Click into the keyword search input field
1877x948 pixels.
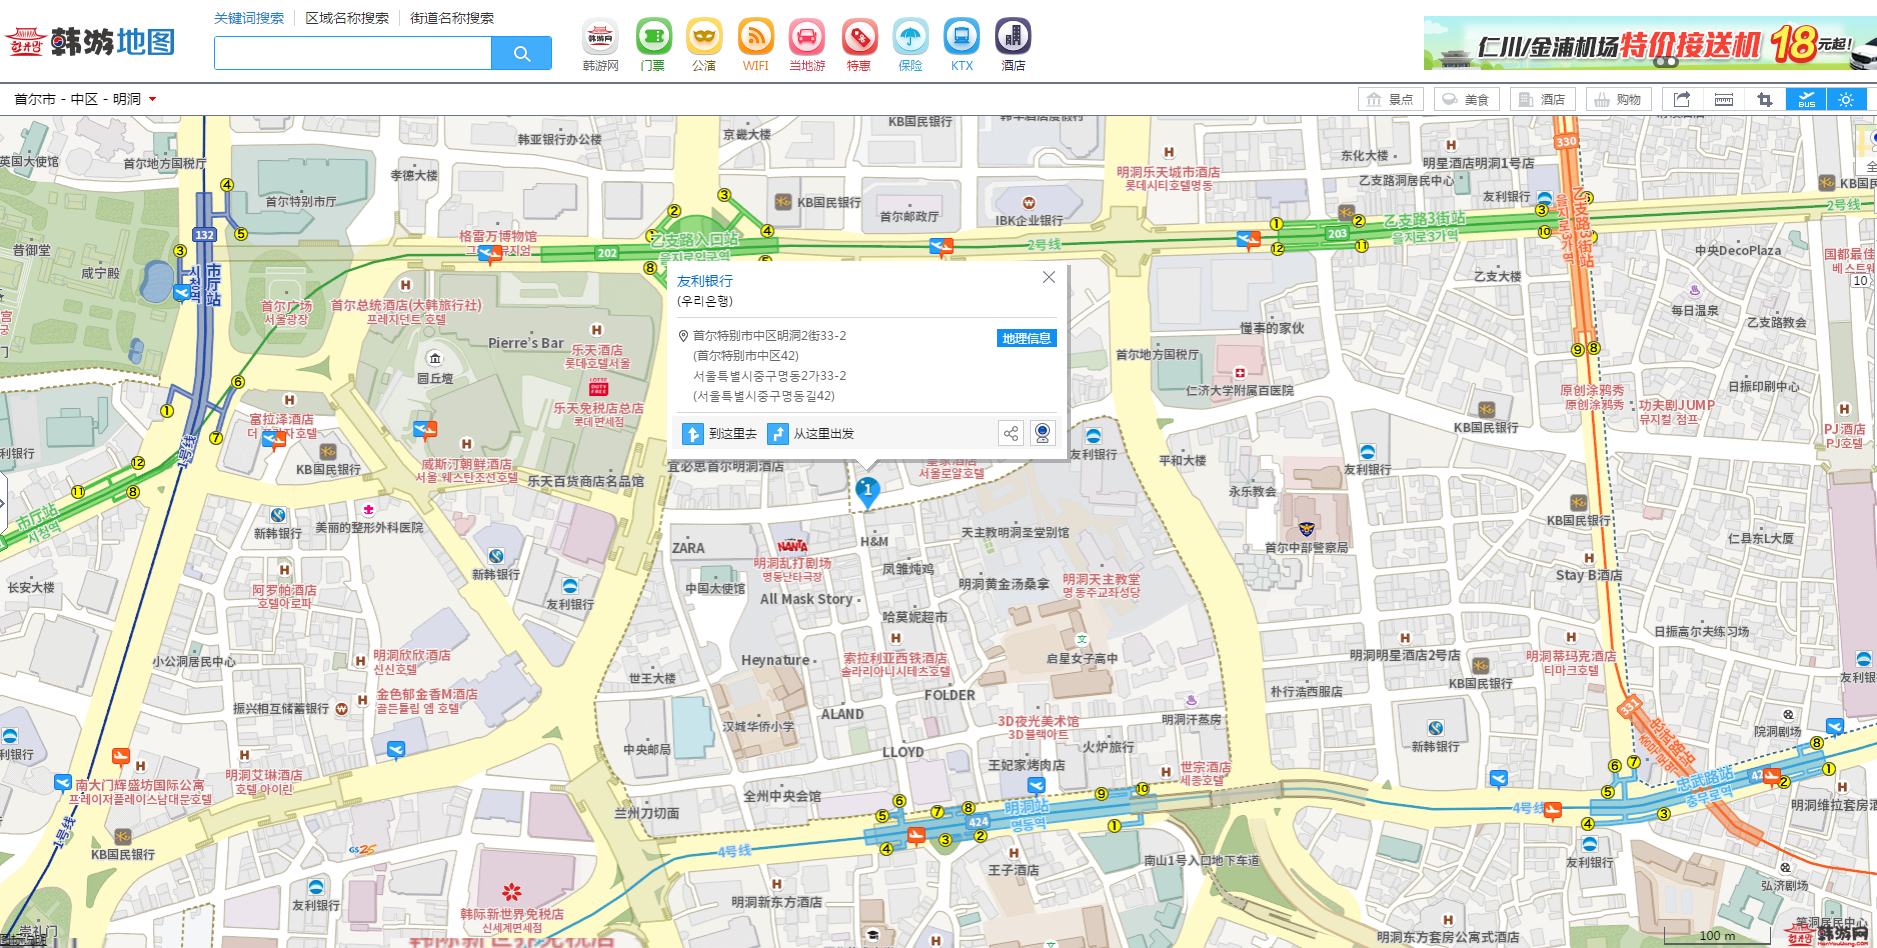tap(353, 53)
